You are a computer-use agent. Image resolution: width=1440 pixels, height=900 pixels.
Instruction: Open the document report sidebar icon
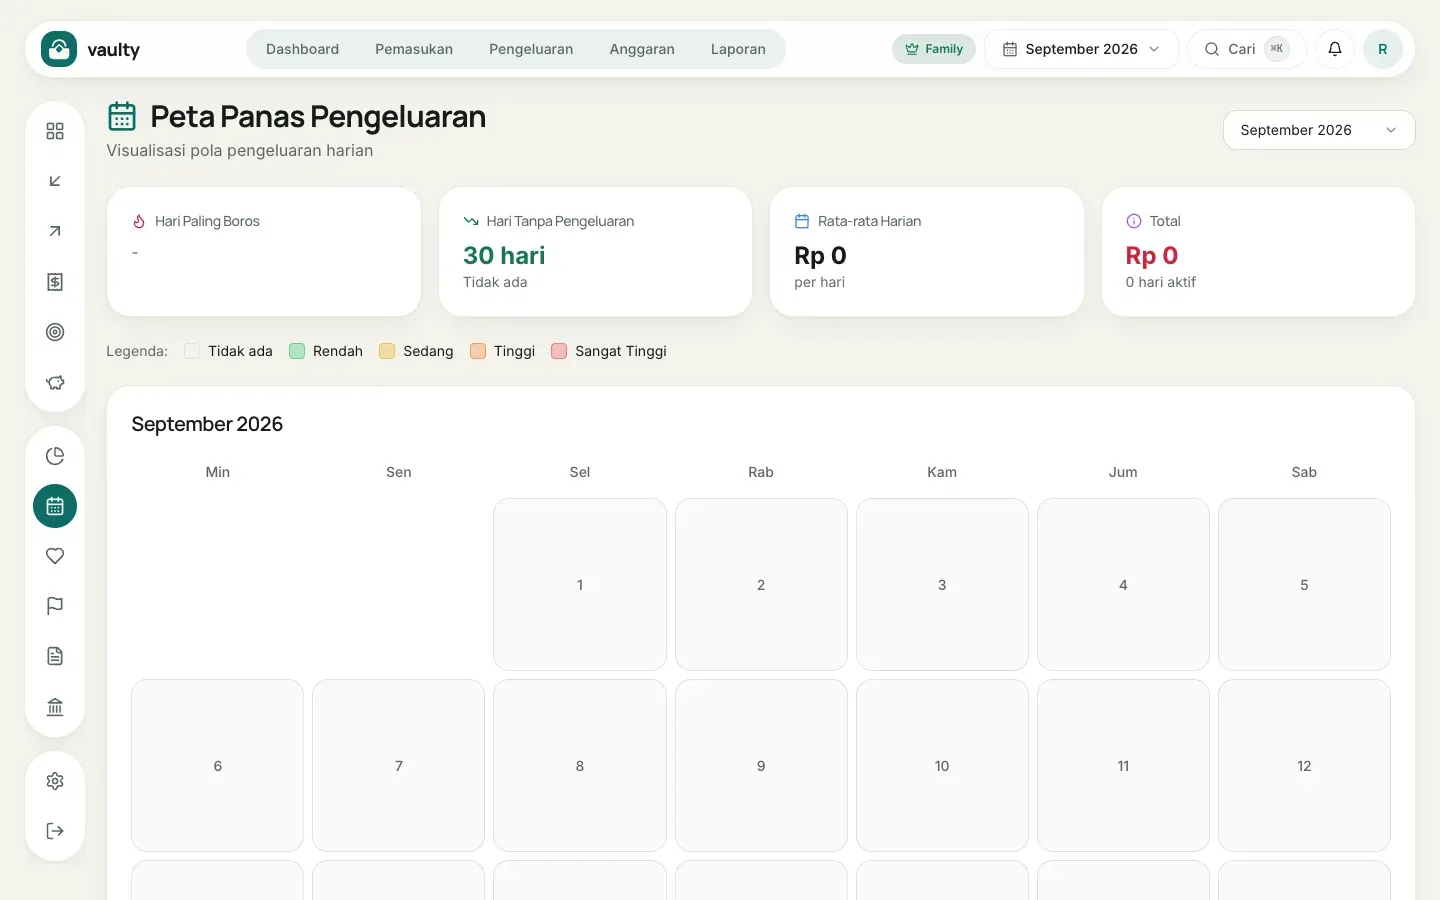click(x=55, y=656)
